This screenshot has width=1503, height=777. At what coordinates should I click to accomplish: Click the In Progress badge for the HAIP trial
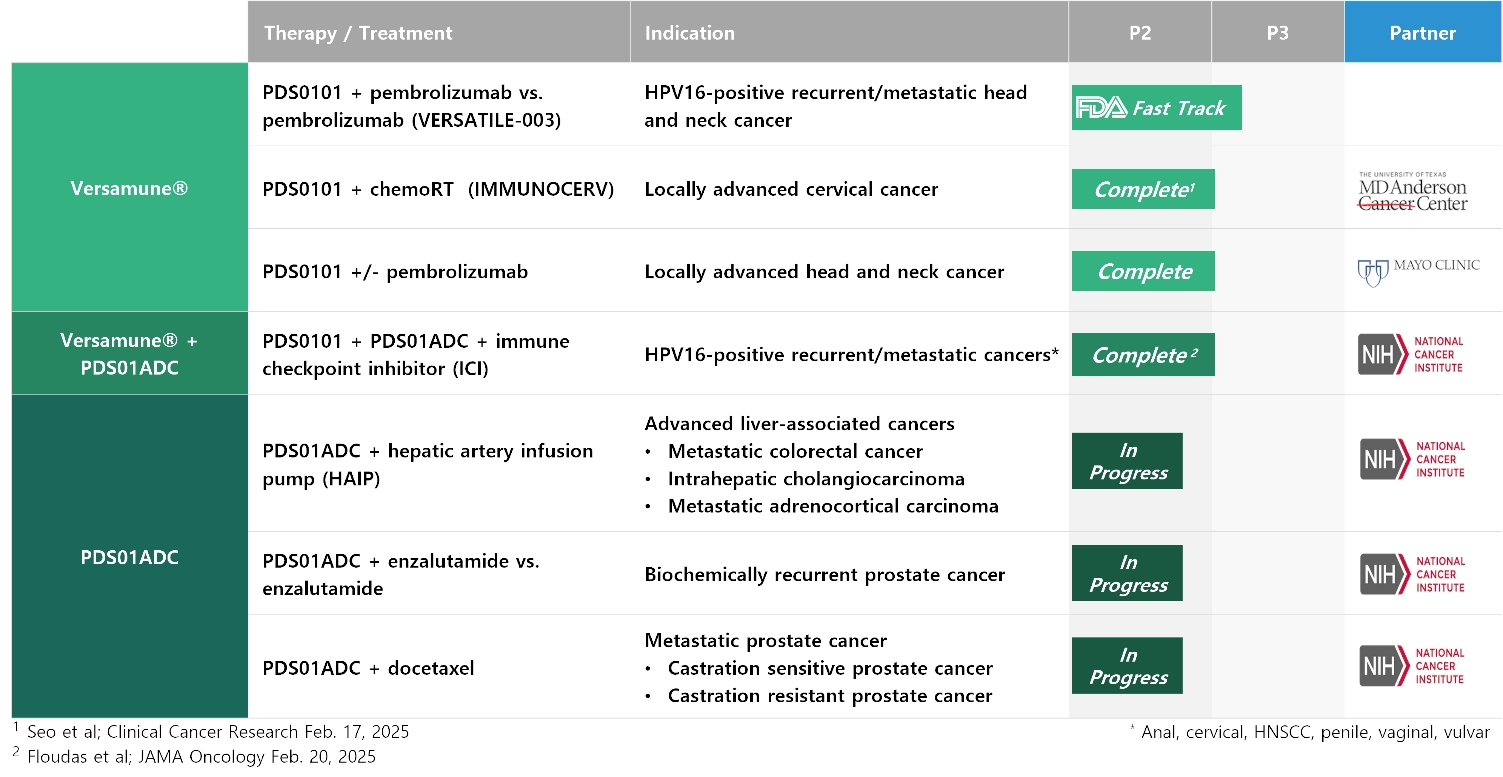pyautogui.click(x=1127, y=461)
